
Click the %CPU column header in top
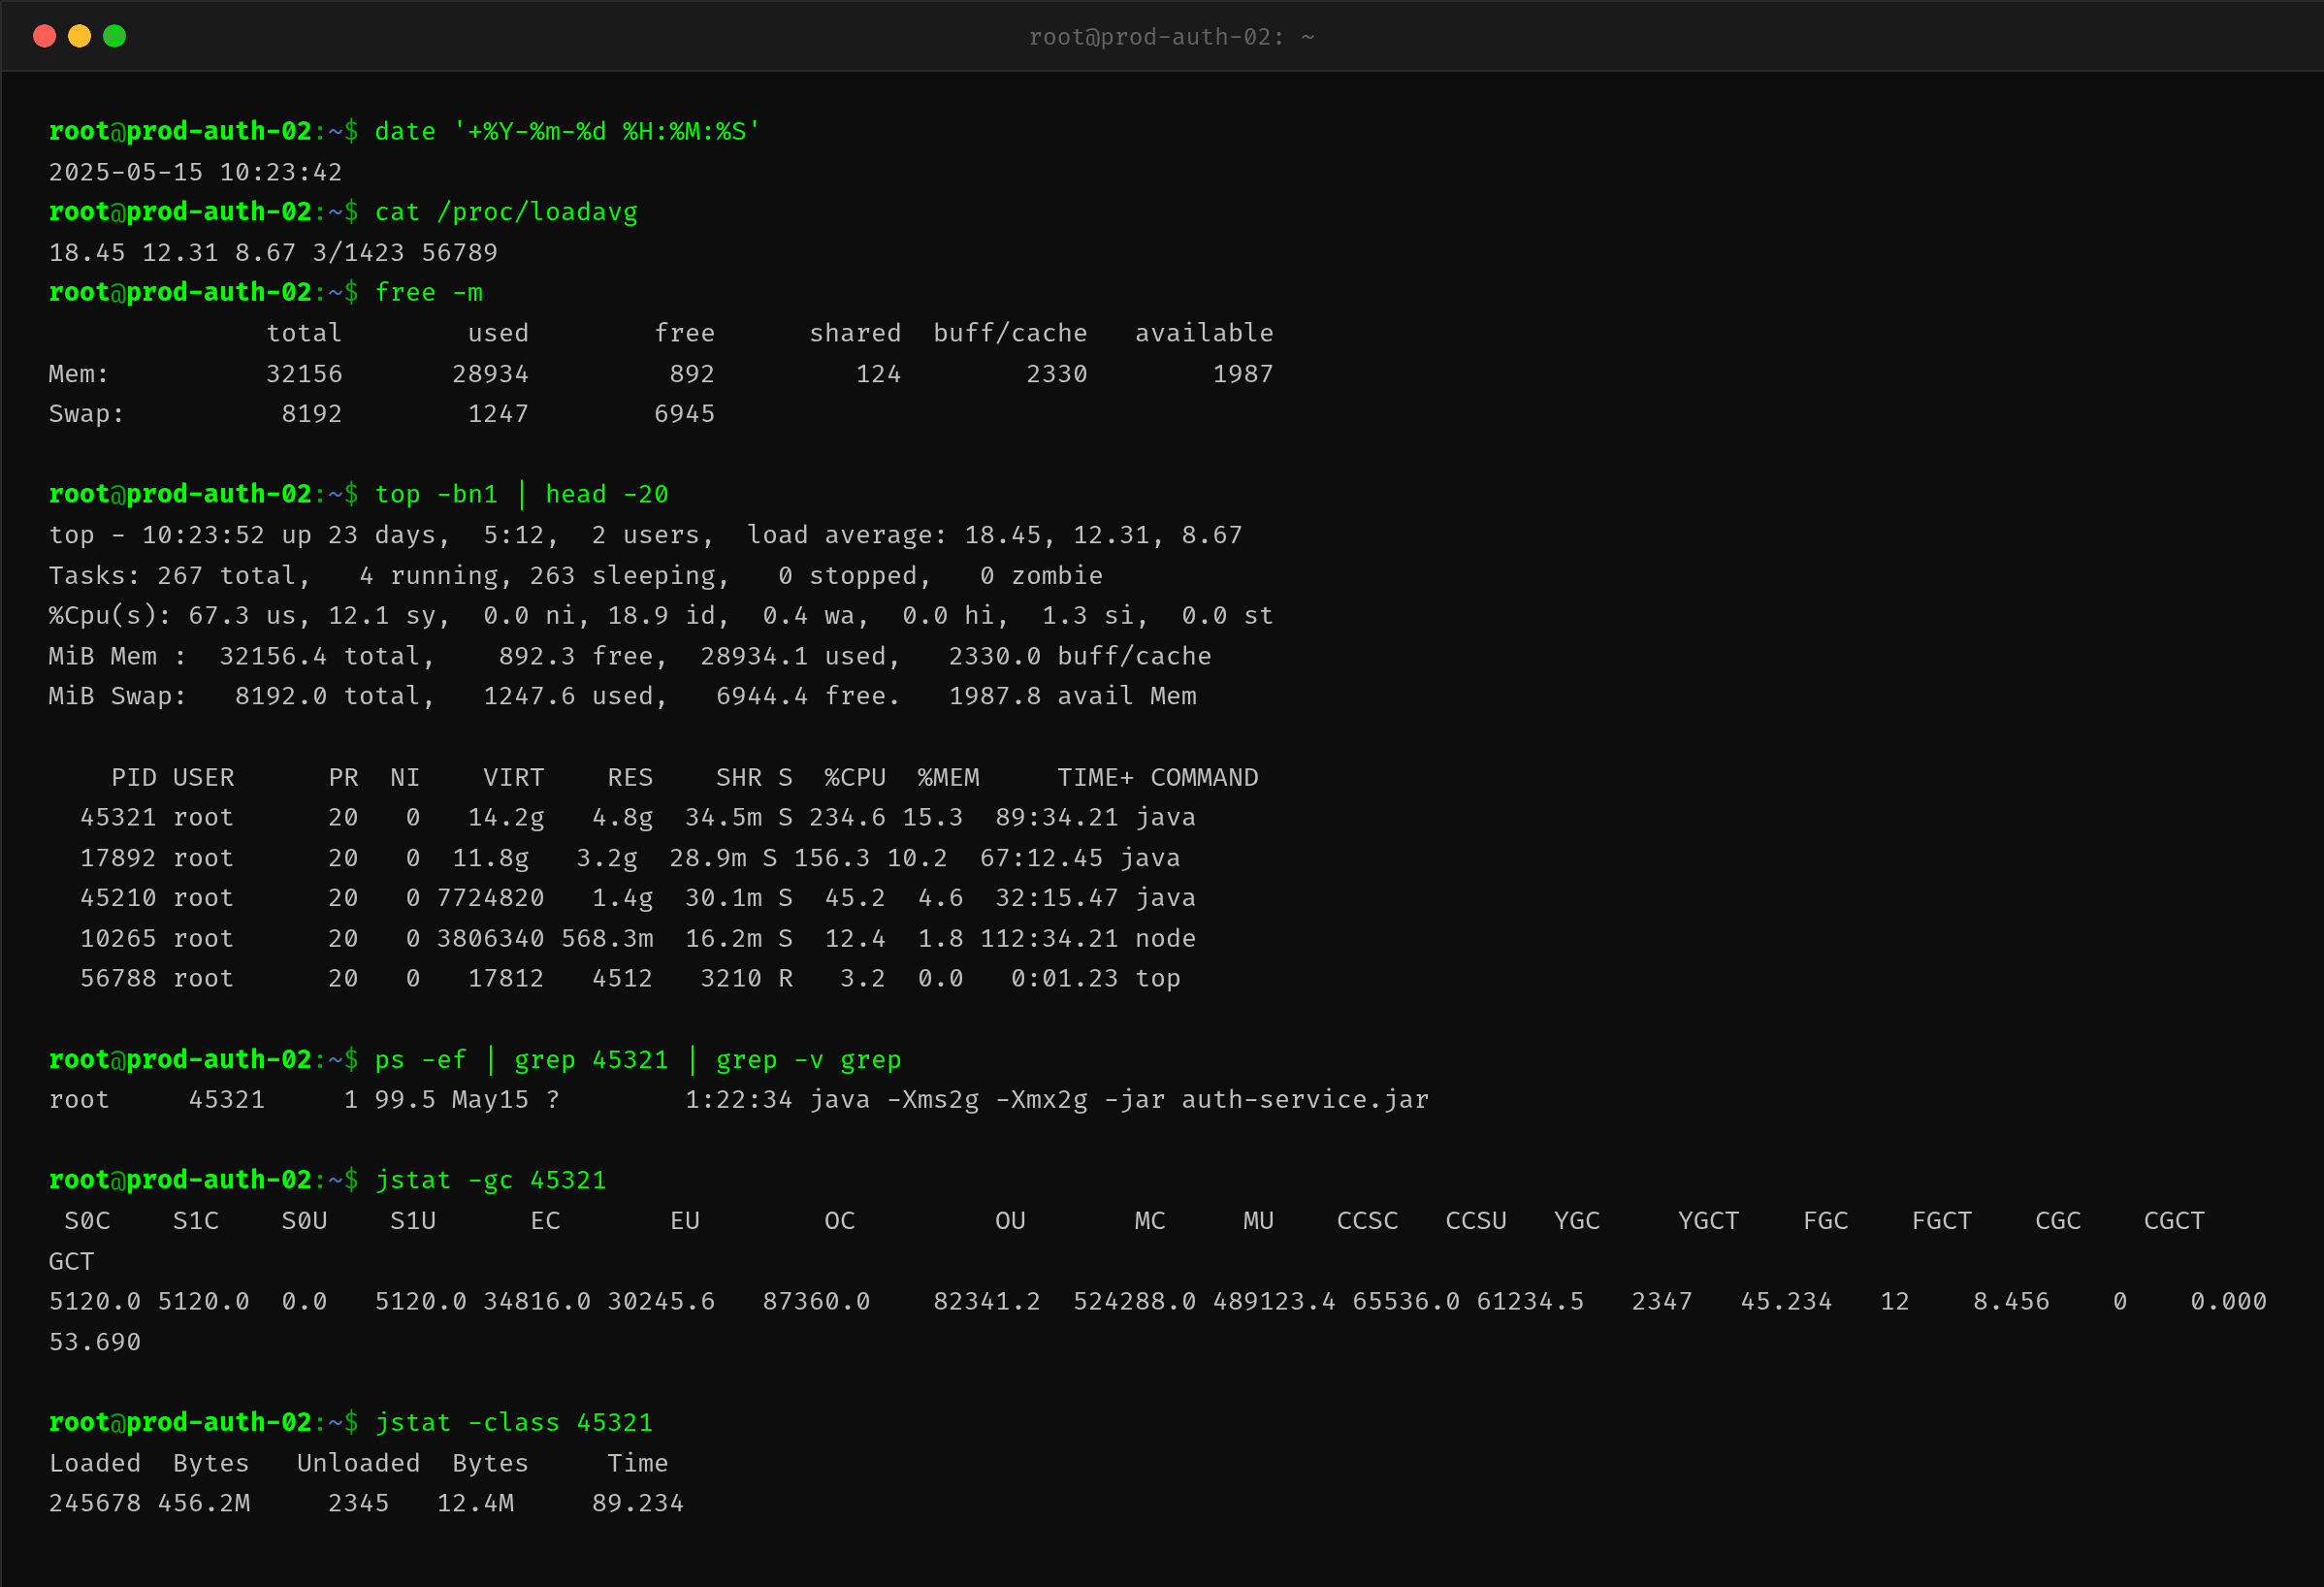(x=855, y=777)
